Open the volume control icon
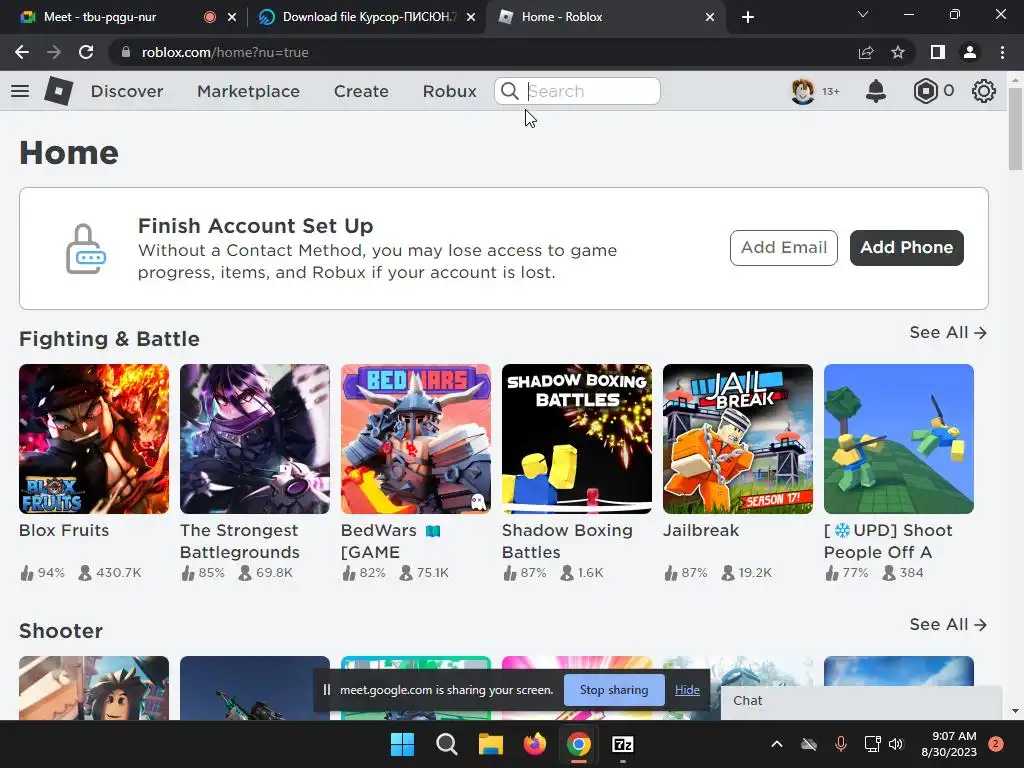 point(896,744)
